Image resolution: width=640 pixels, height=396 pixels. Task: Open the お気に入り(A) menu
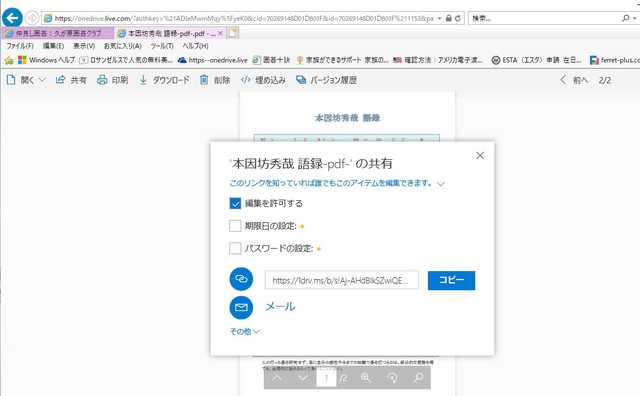pyautogui.click(x=122, y=46)
